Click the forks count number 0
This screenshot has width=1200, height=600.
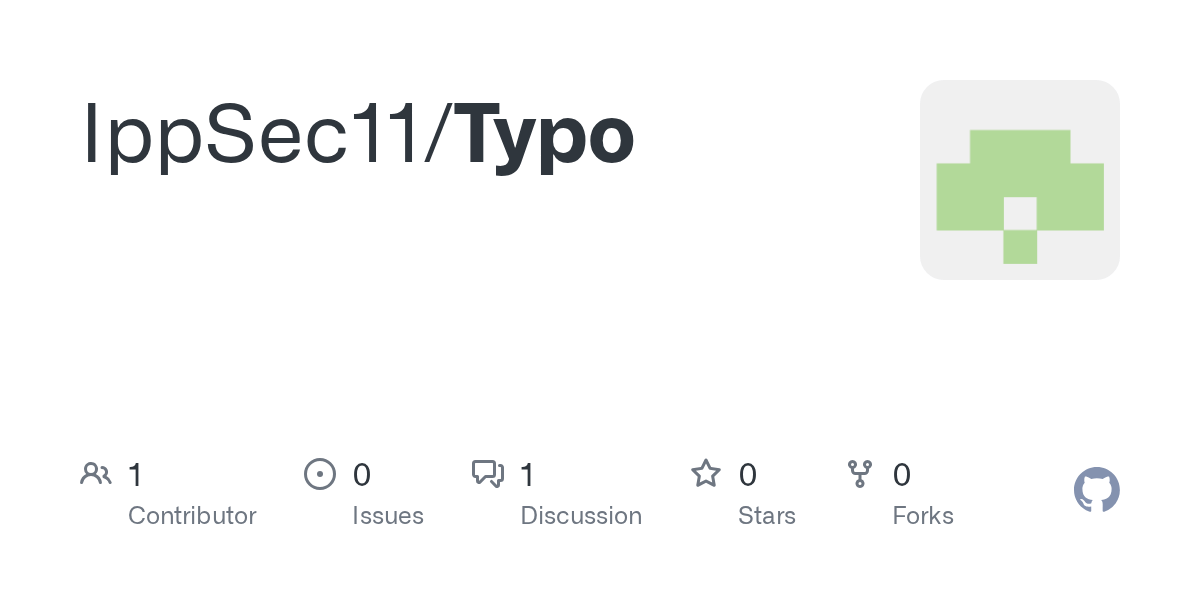(x=902, y=475)
